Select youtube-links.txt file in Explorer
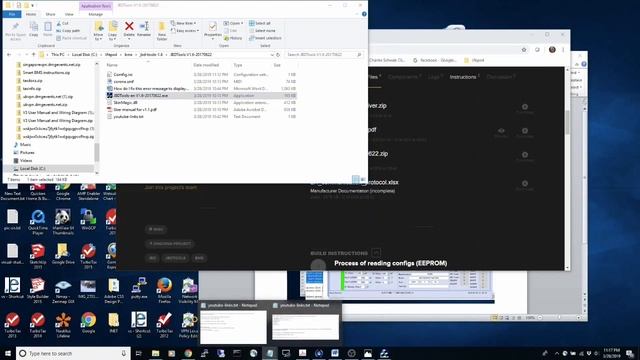This screenshot has width=640, height=360. point(128,116)
